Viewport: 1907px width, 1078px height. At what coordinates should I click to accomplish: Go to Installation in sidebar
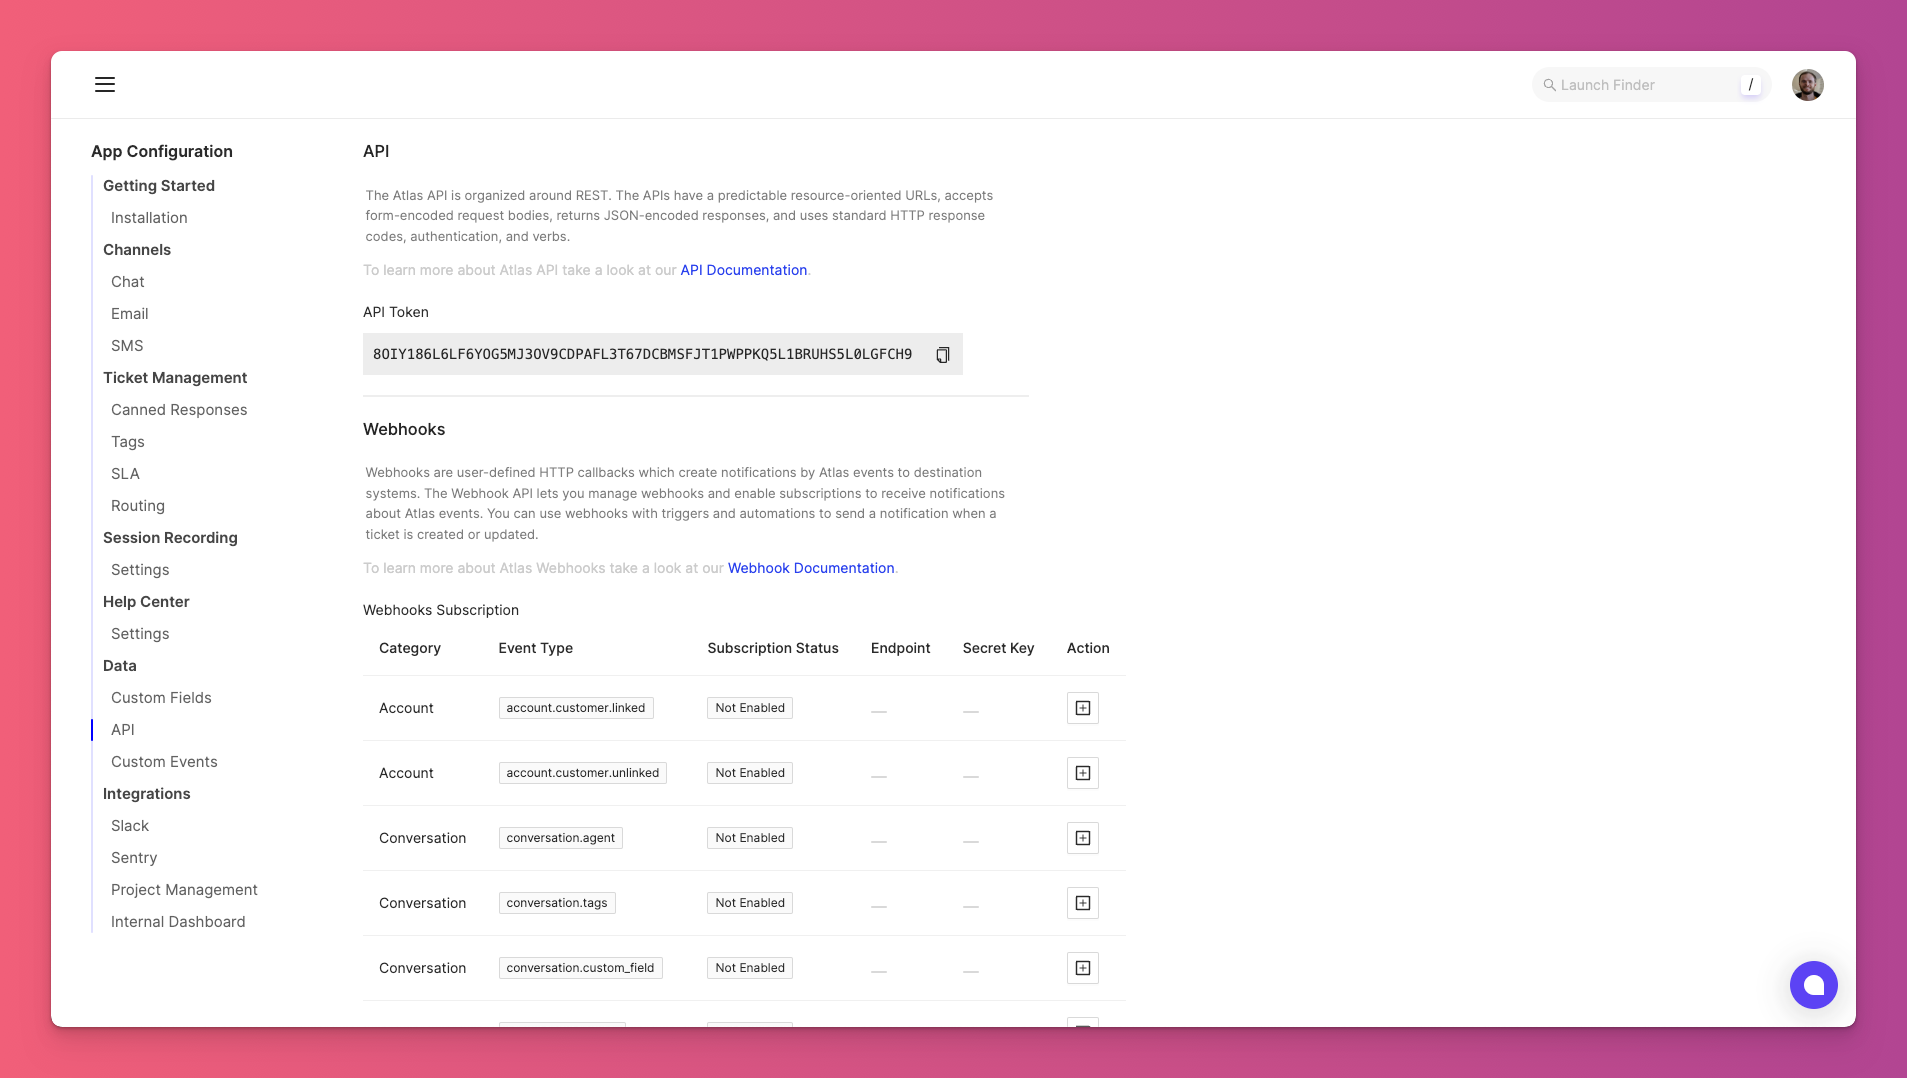(149, 218)
